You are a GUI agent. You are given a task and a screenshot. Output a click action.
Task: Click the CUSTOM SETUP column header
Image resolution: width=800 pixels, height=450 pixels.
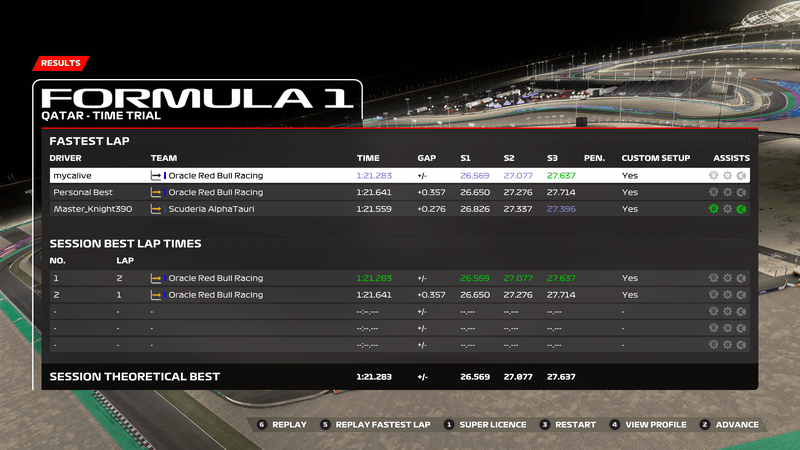[656, 158]
